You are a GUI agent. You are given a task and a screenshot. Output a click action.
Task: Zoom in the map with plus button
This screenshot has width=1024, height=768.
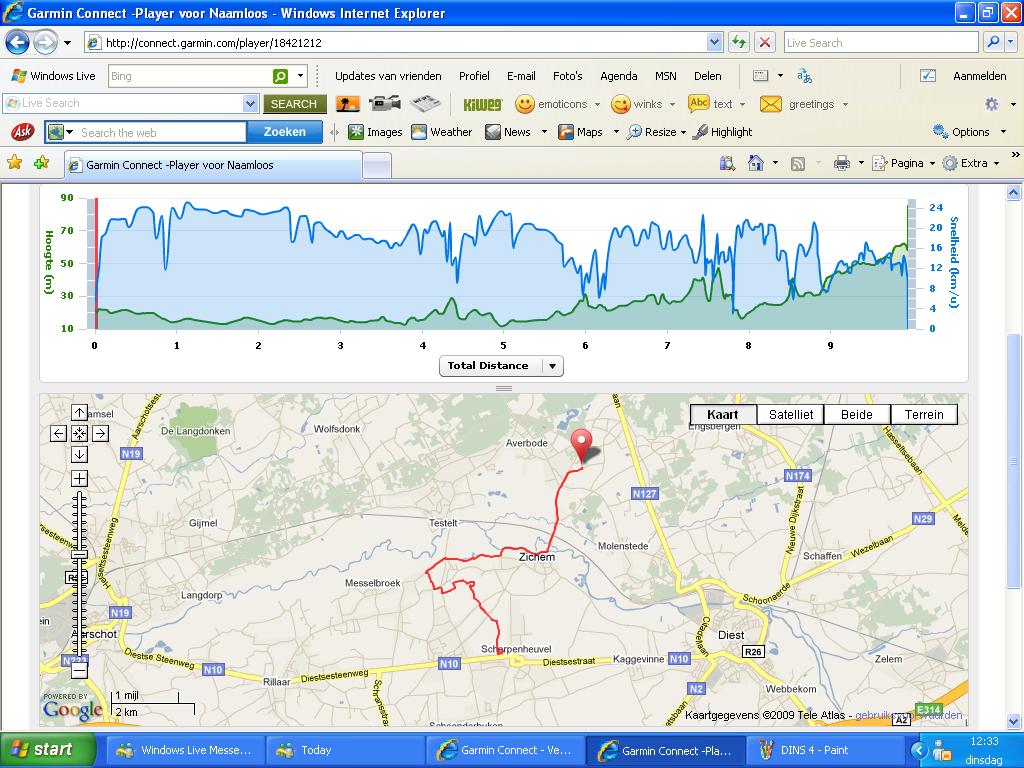pos(80,479)
